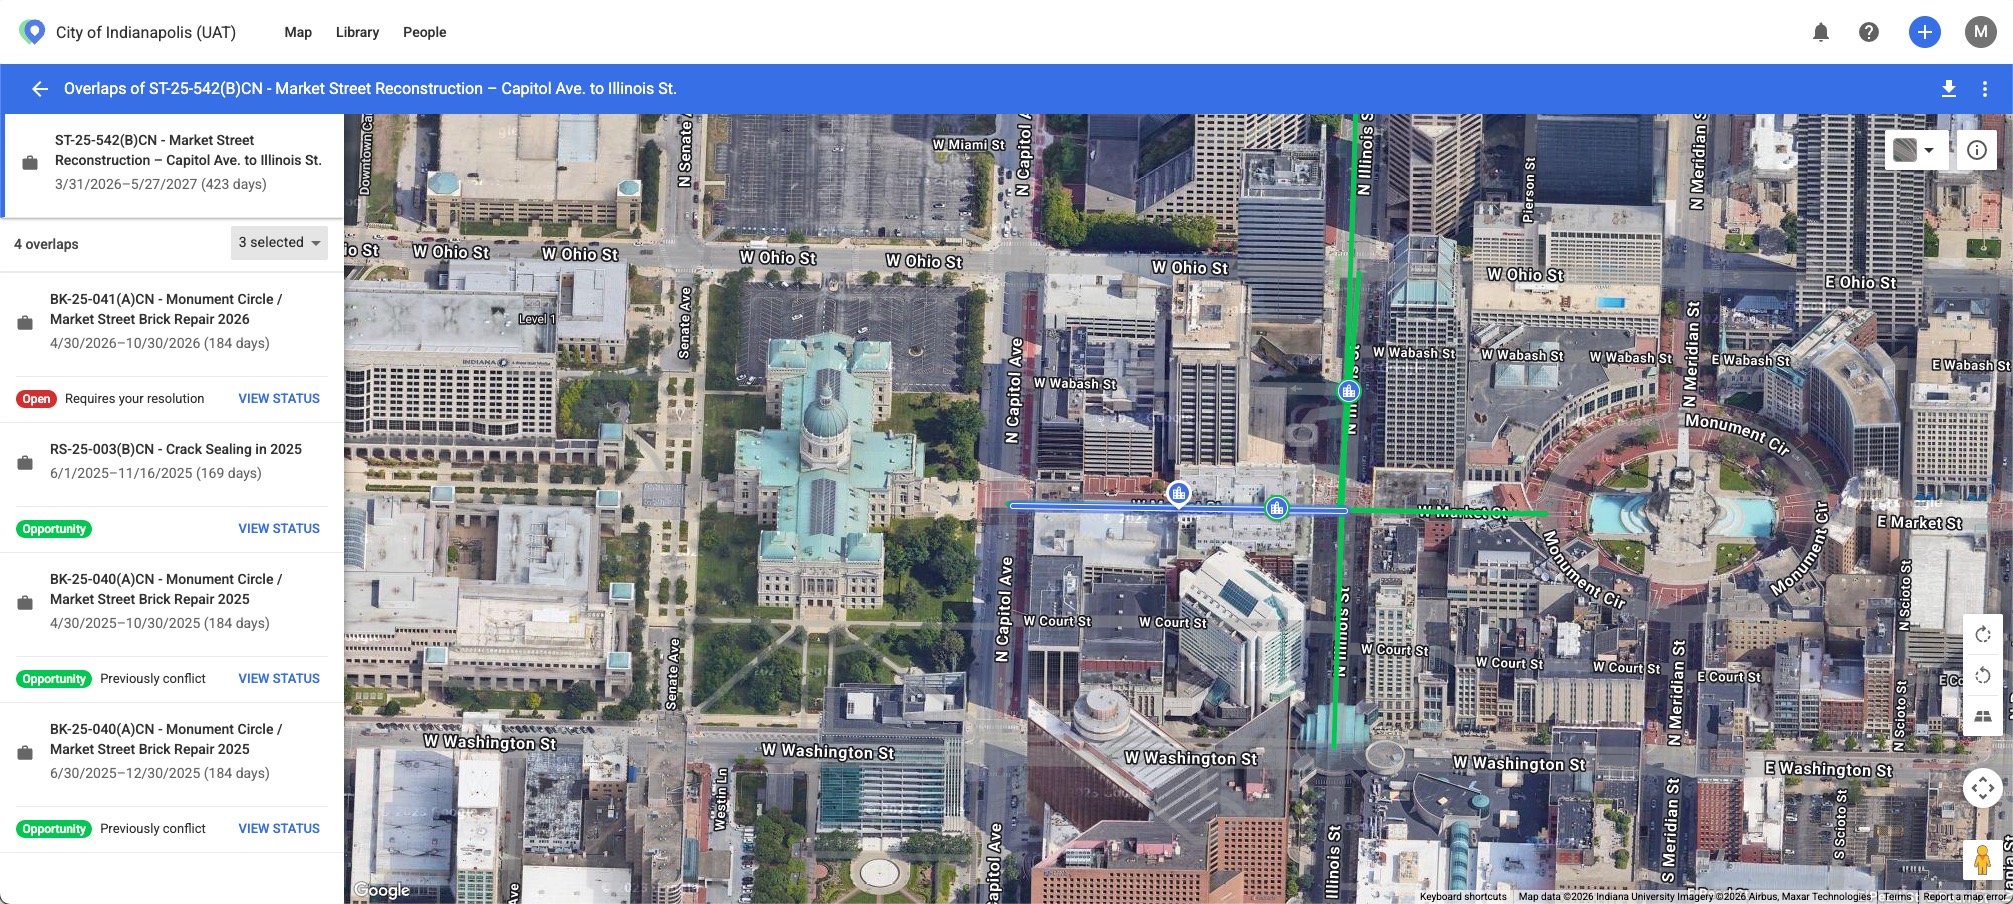Toggle the map tilt view
2013x904 pixels.
coord(1982,716)
